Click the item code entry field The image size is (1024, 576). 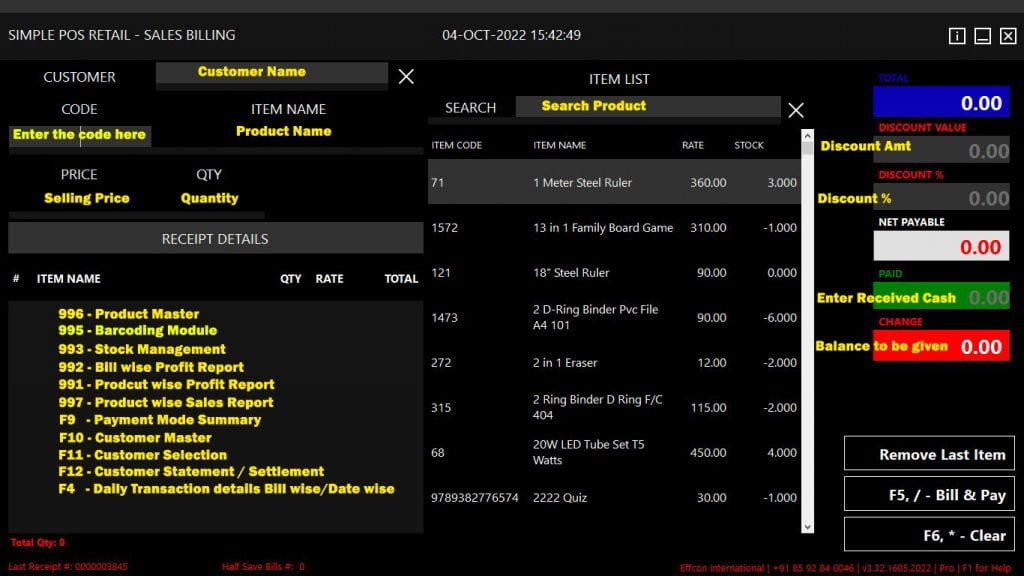point(80,135)
